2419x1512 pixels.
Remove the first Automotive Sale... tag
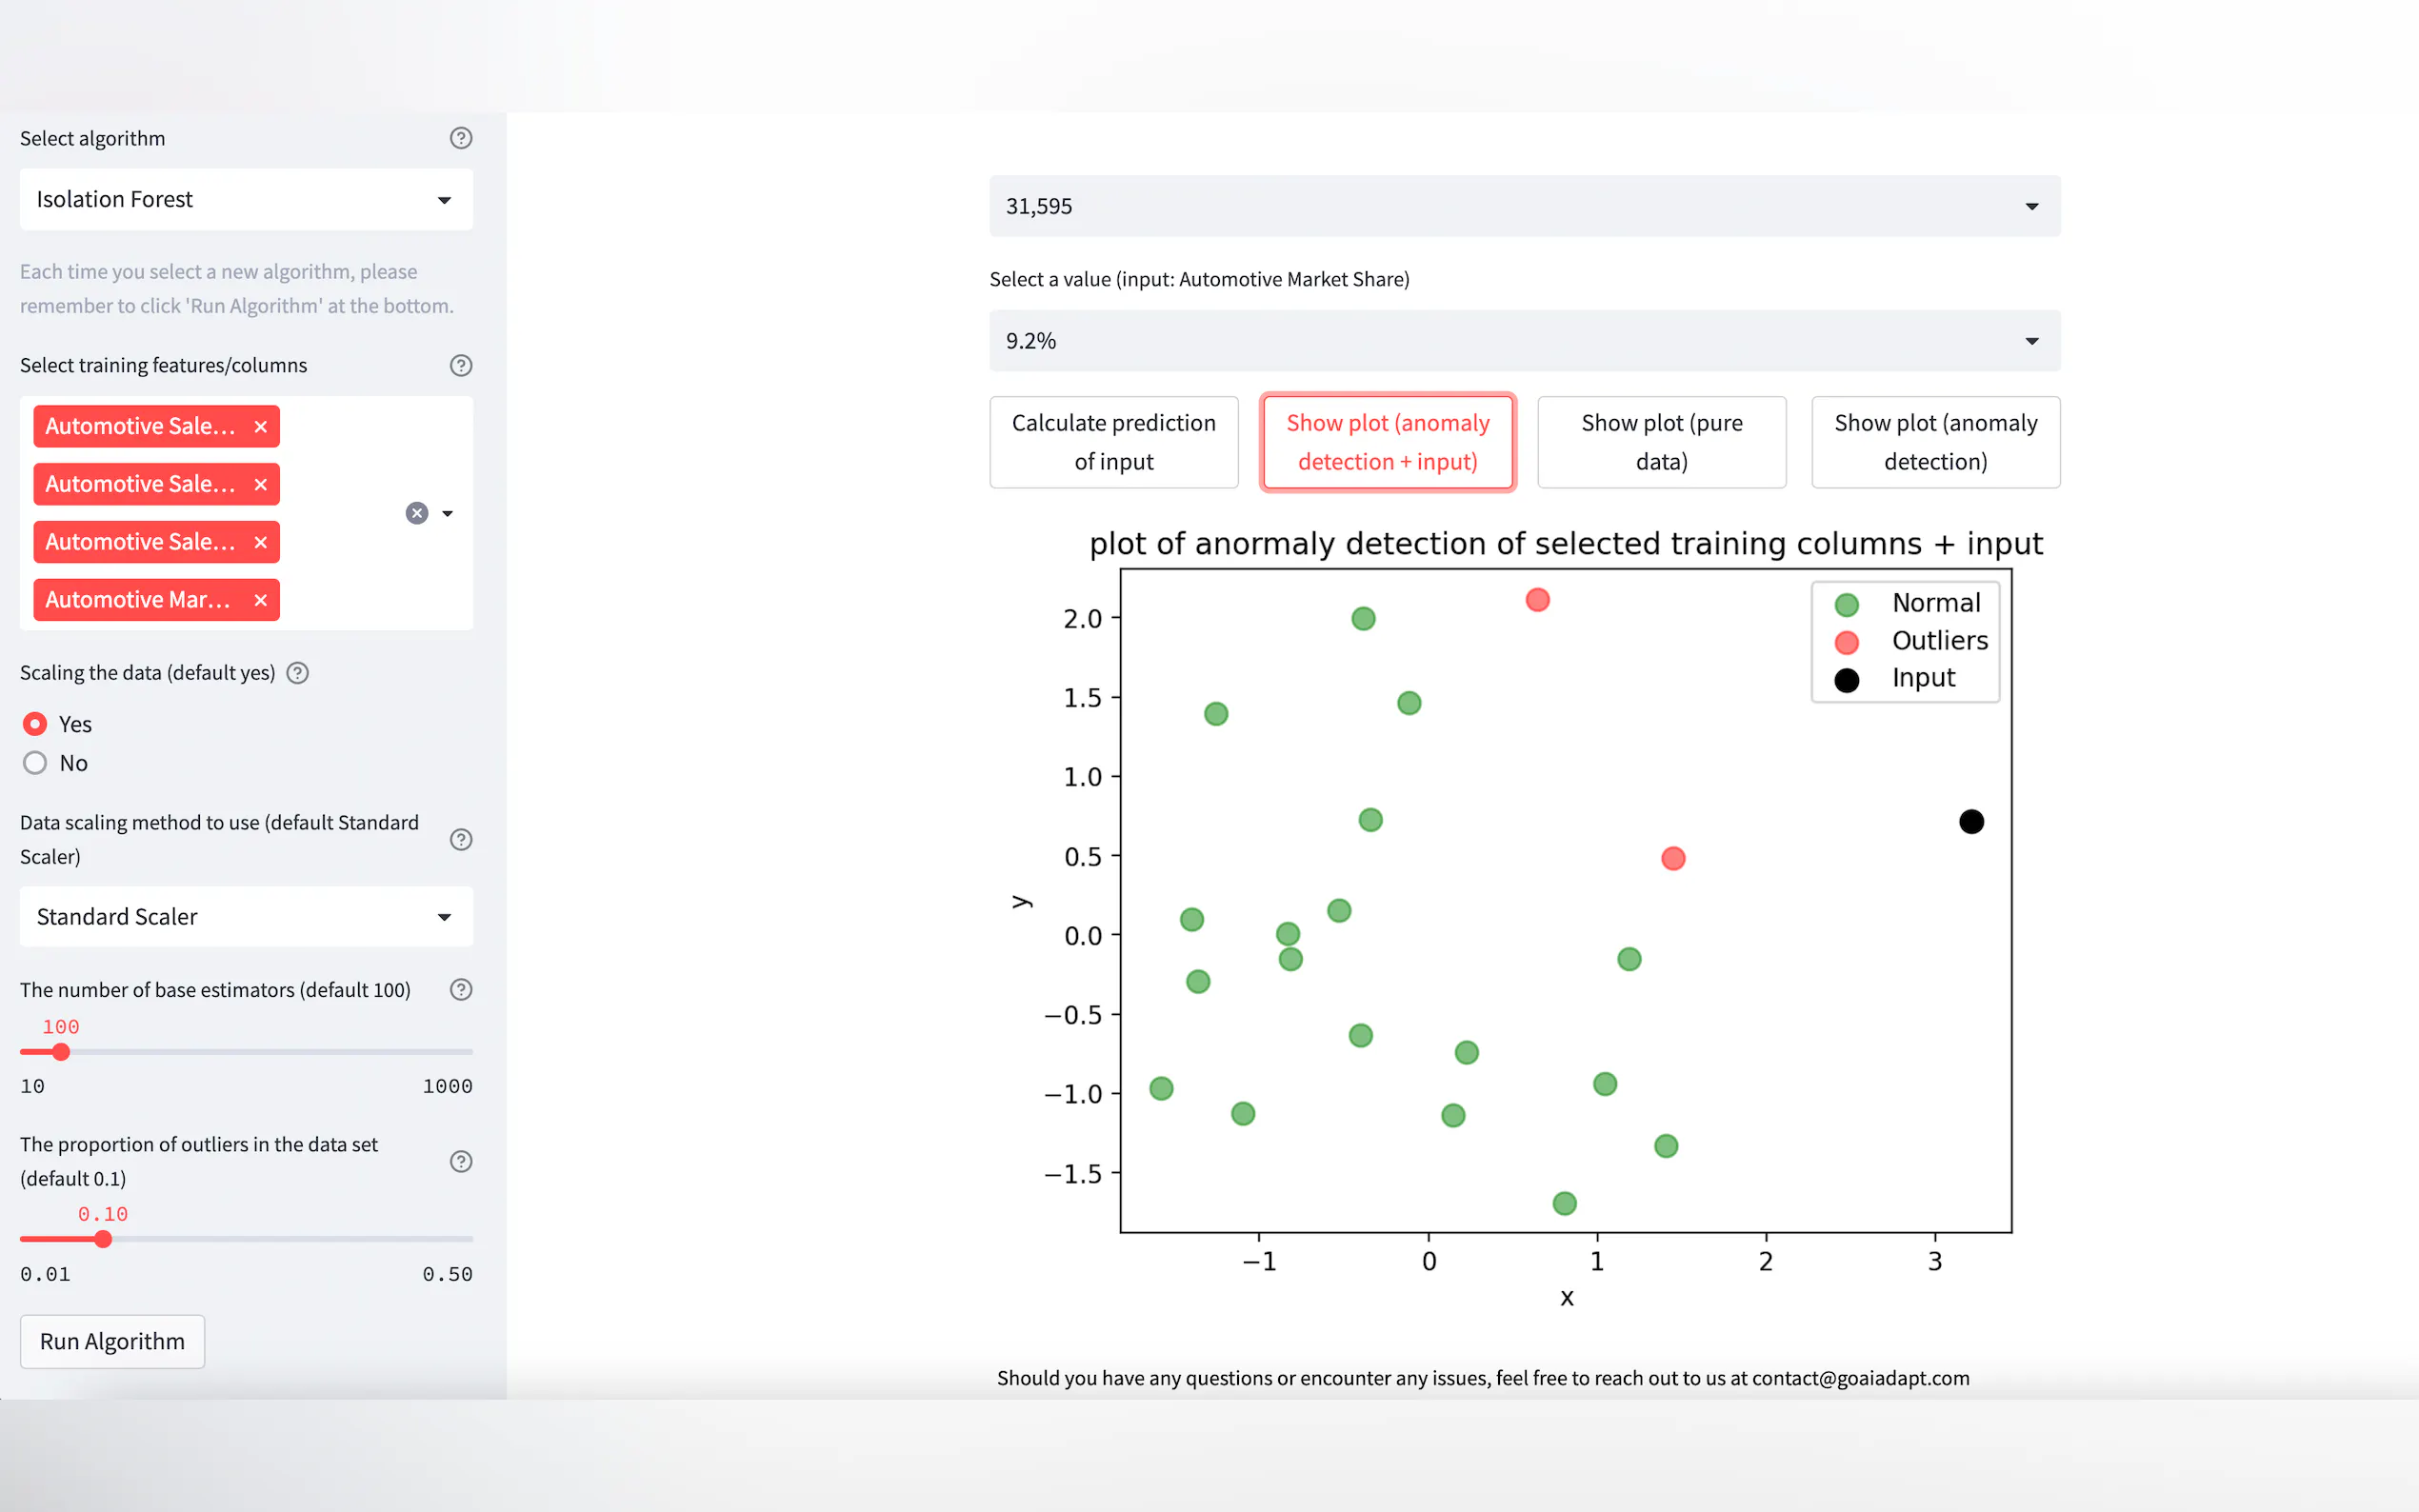click(x=261, y=426)
